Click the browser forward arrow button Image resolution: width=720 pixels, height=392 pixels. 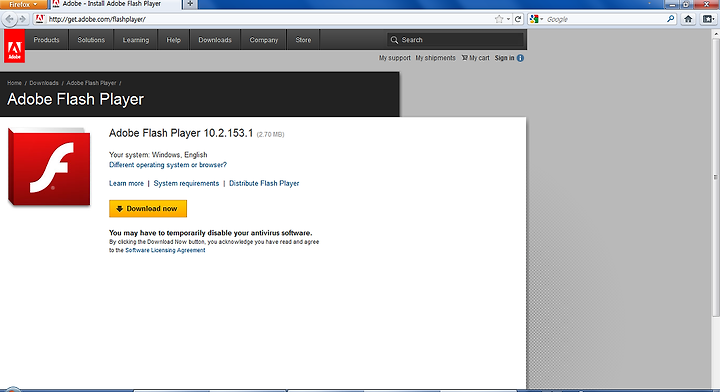point(22,19)
